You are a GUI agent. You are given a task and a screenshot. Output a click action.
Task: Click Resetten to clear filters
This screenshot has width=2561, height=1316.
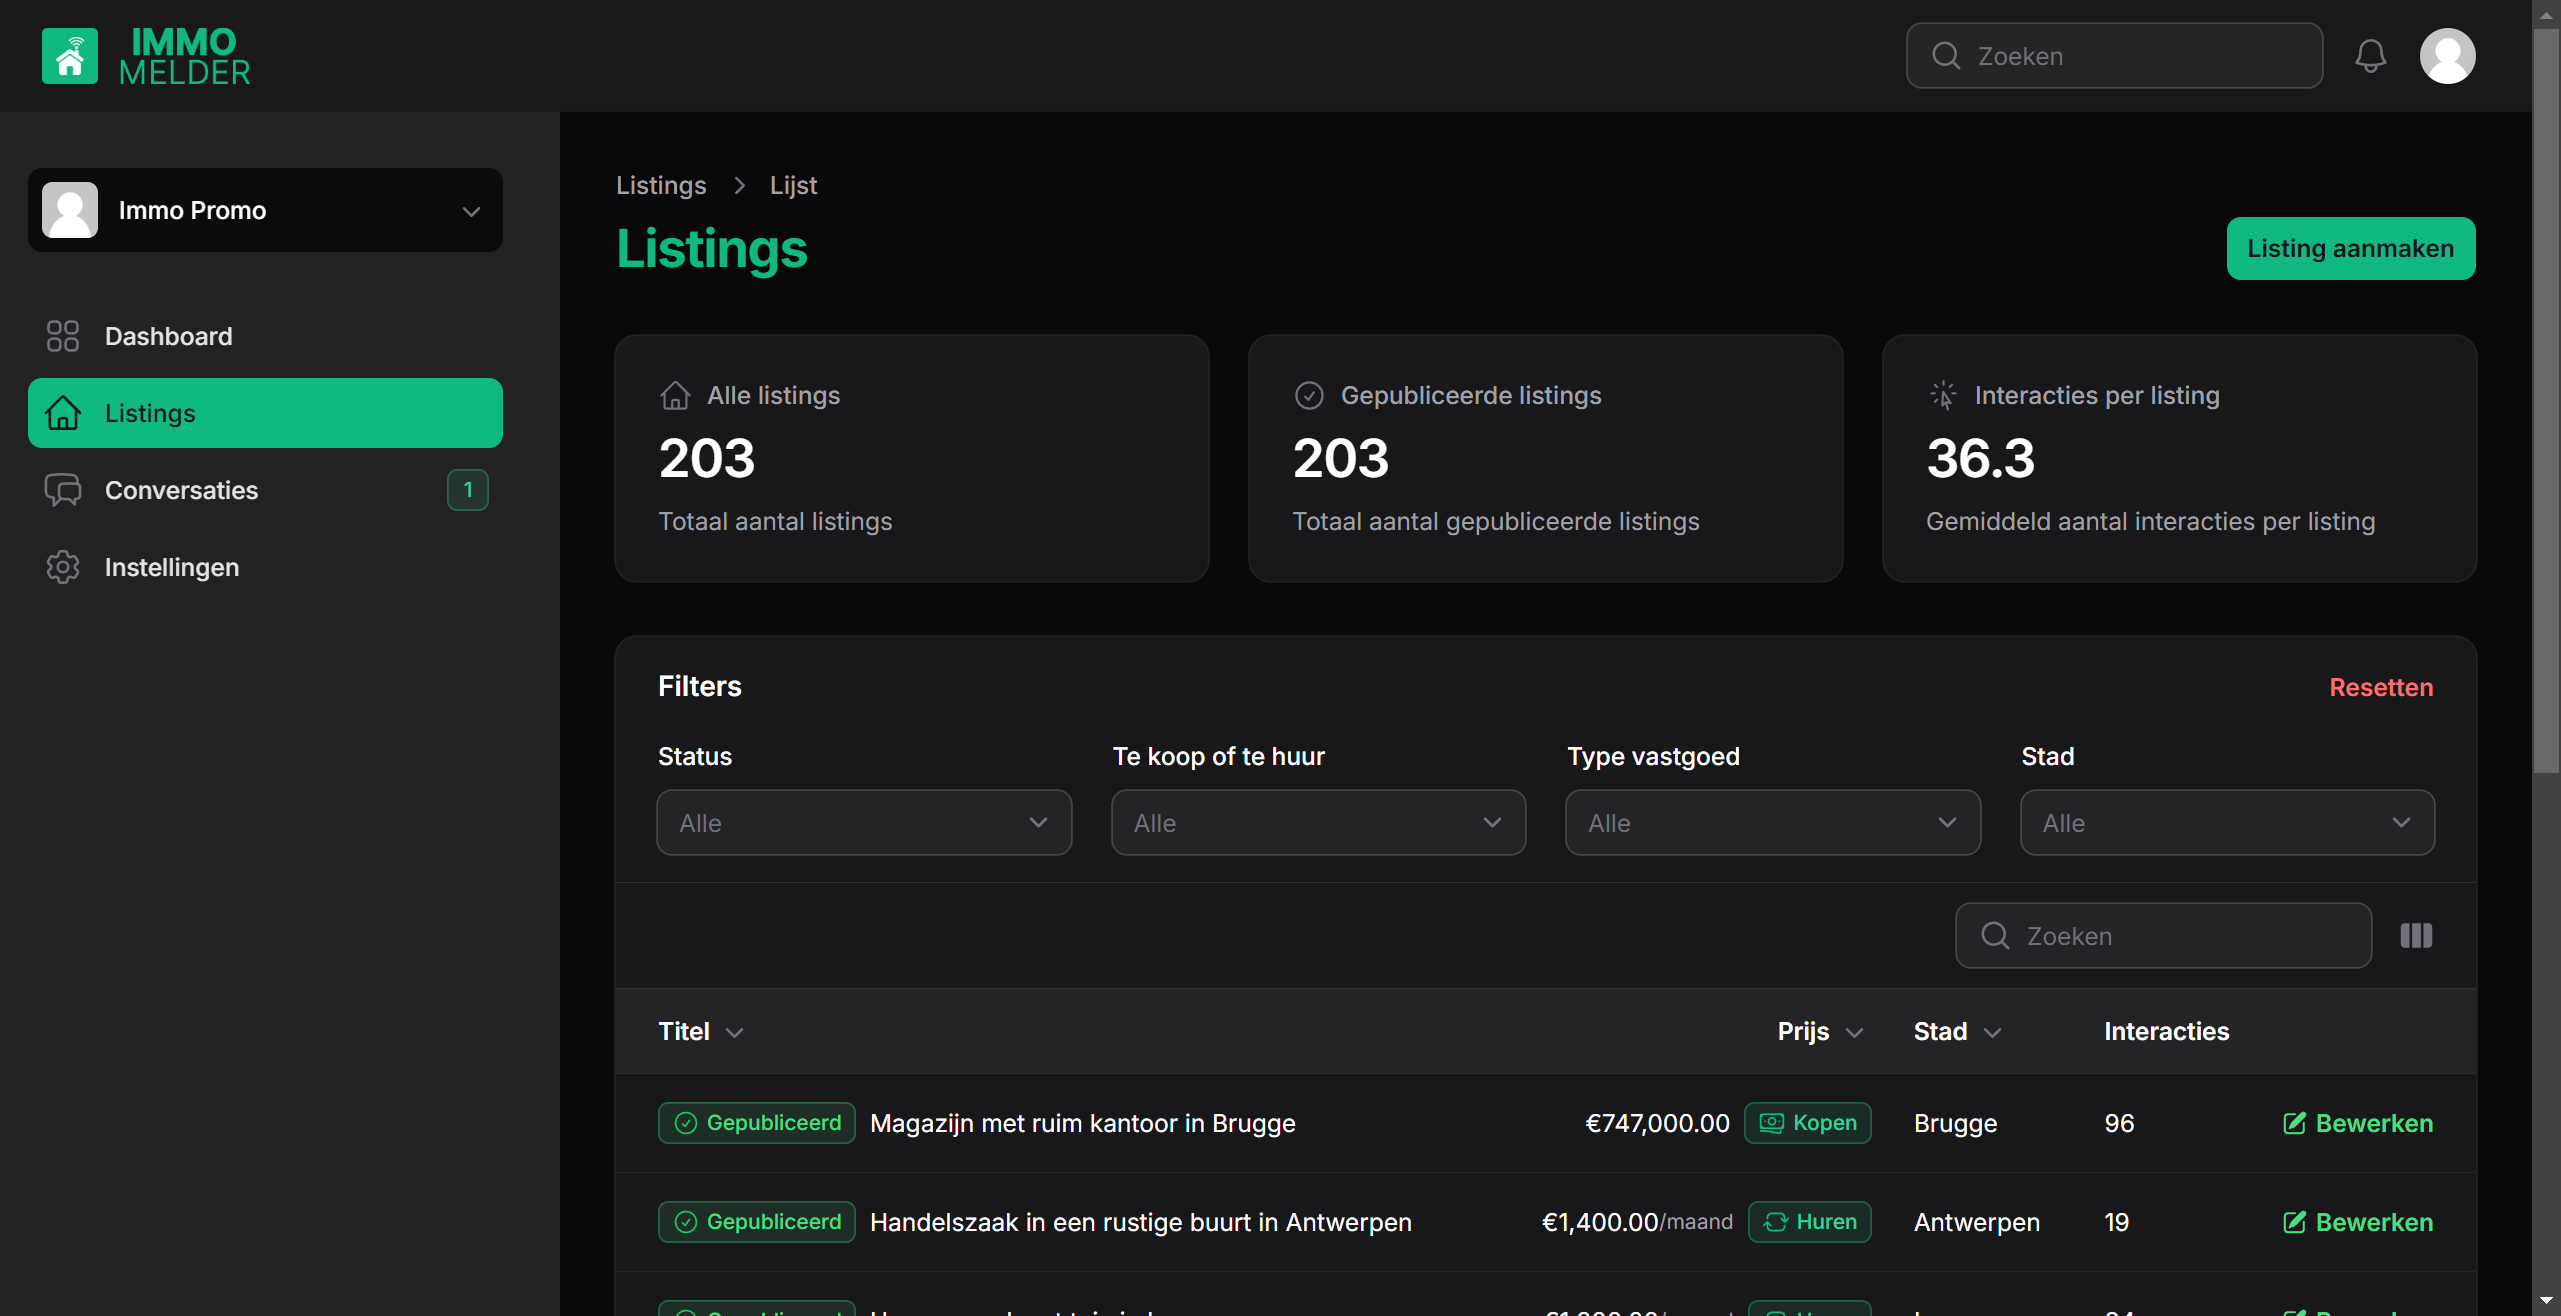tap(2381, 687)
